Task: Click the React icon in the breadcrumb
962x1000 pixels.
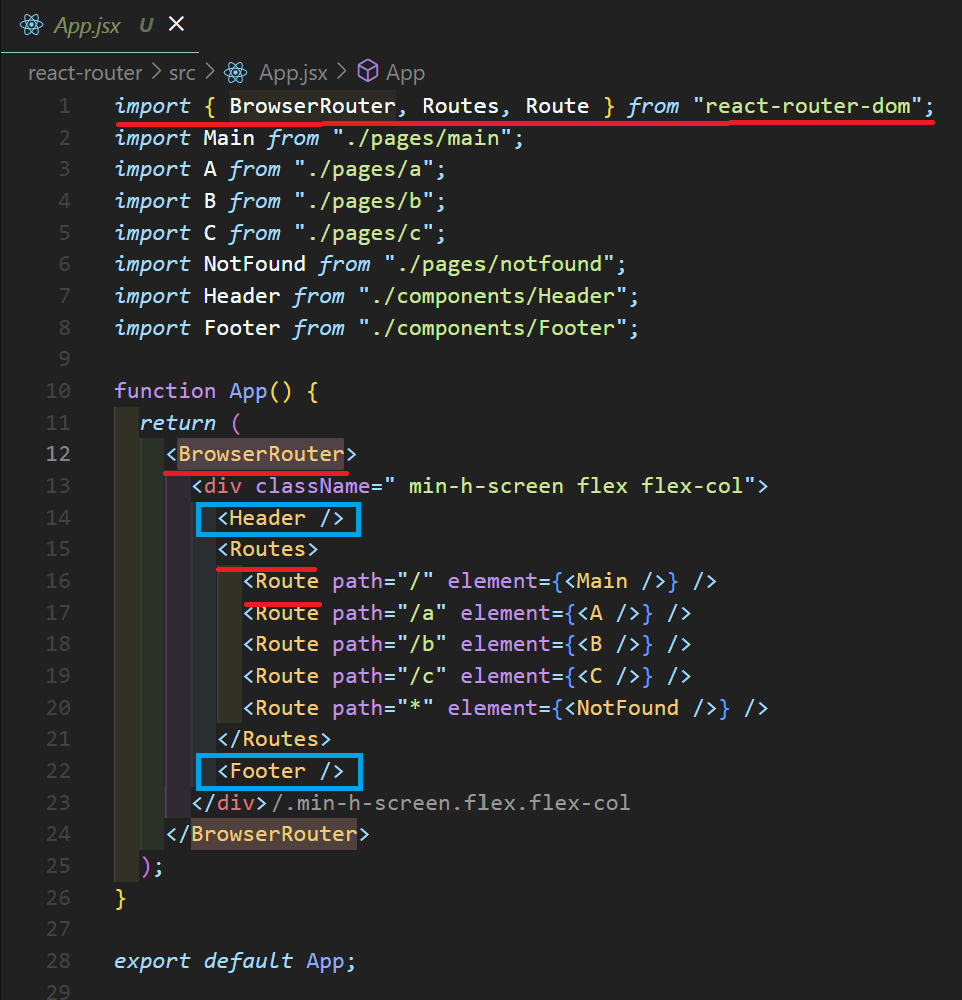Action: click(235, 73)
